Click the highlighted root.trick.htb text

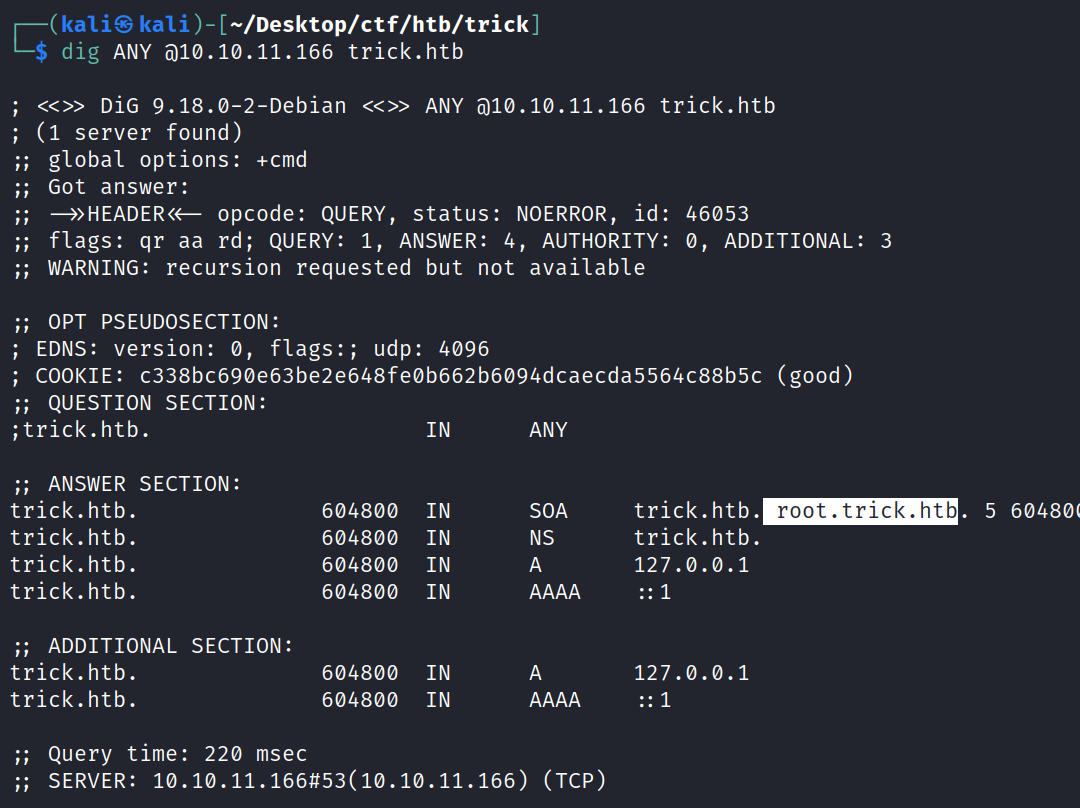866,511
